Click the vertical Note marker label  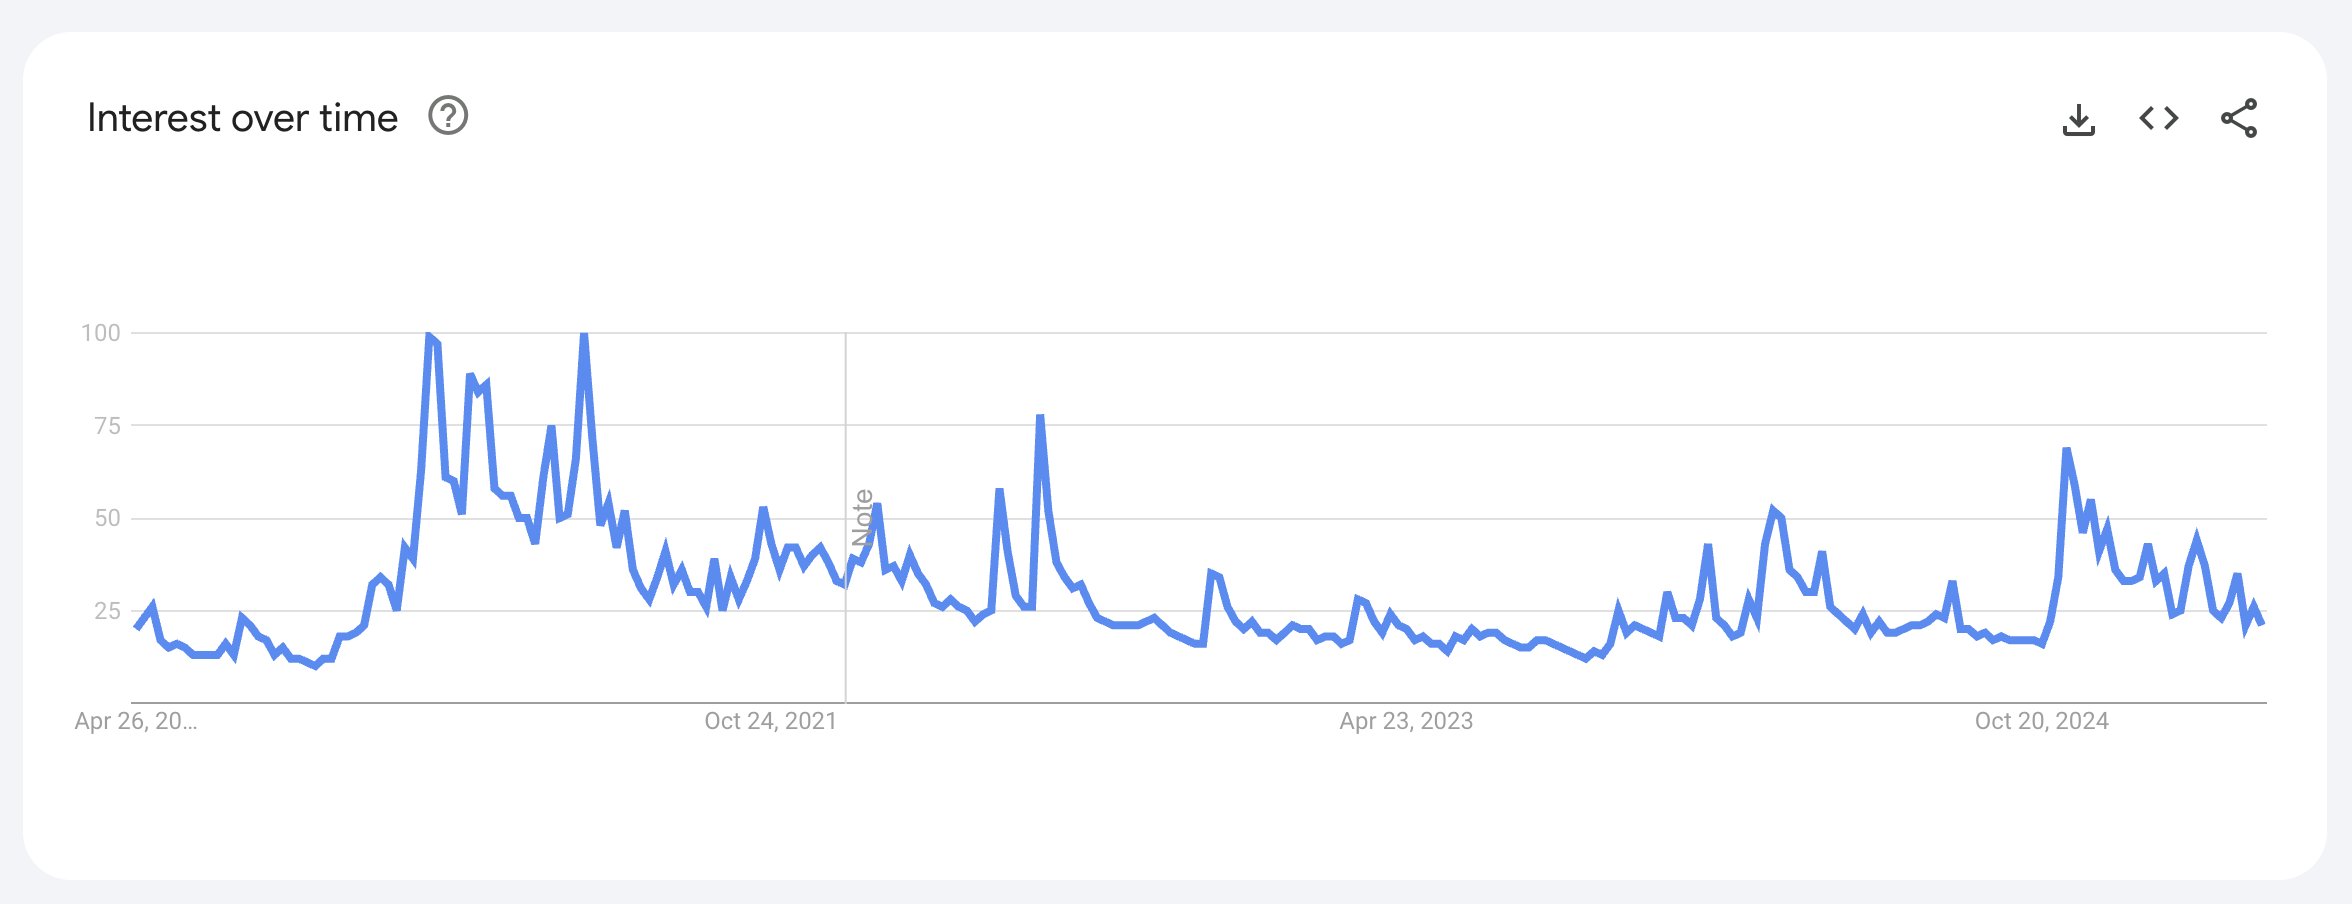tap(862, 517)
